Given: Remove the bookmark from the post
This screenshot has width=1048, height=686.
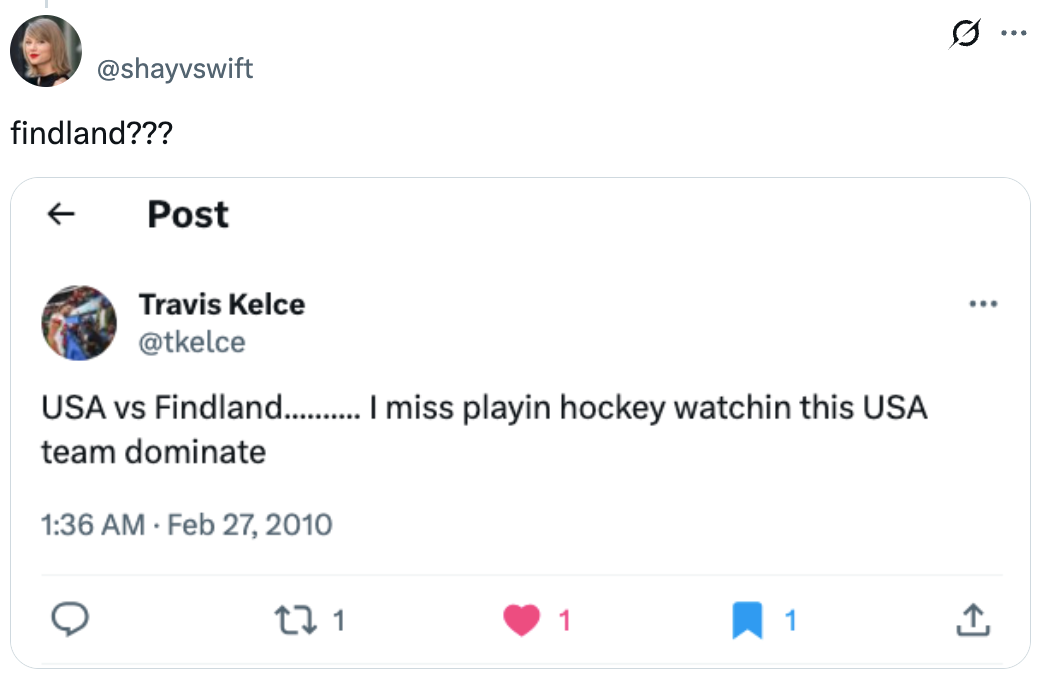Looking at the screenshot, I should point(744,620).
